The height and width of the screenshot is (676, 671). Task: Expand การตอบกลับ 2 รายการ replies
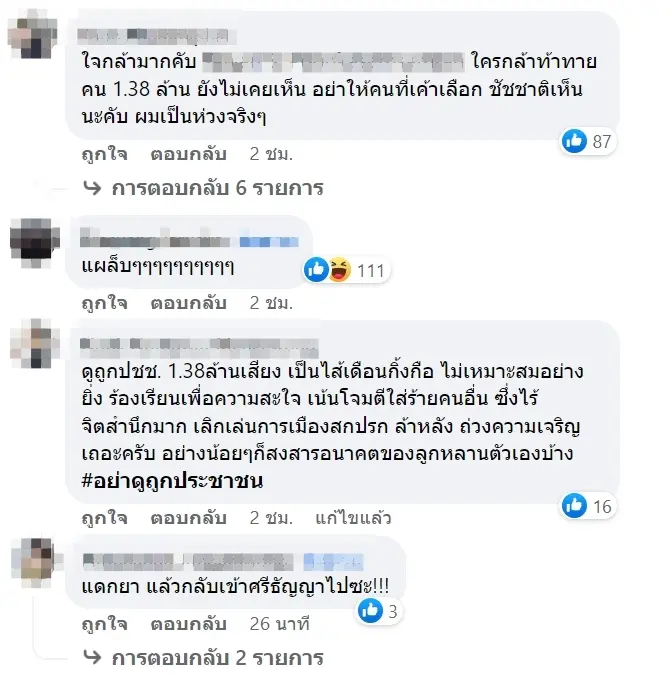coord(203,658)
